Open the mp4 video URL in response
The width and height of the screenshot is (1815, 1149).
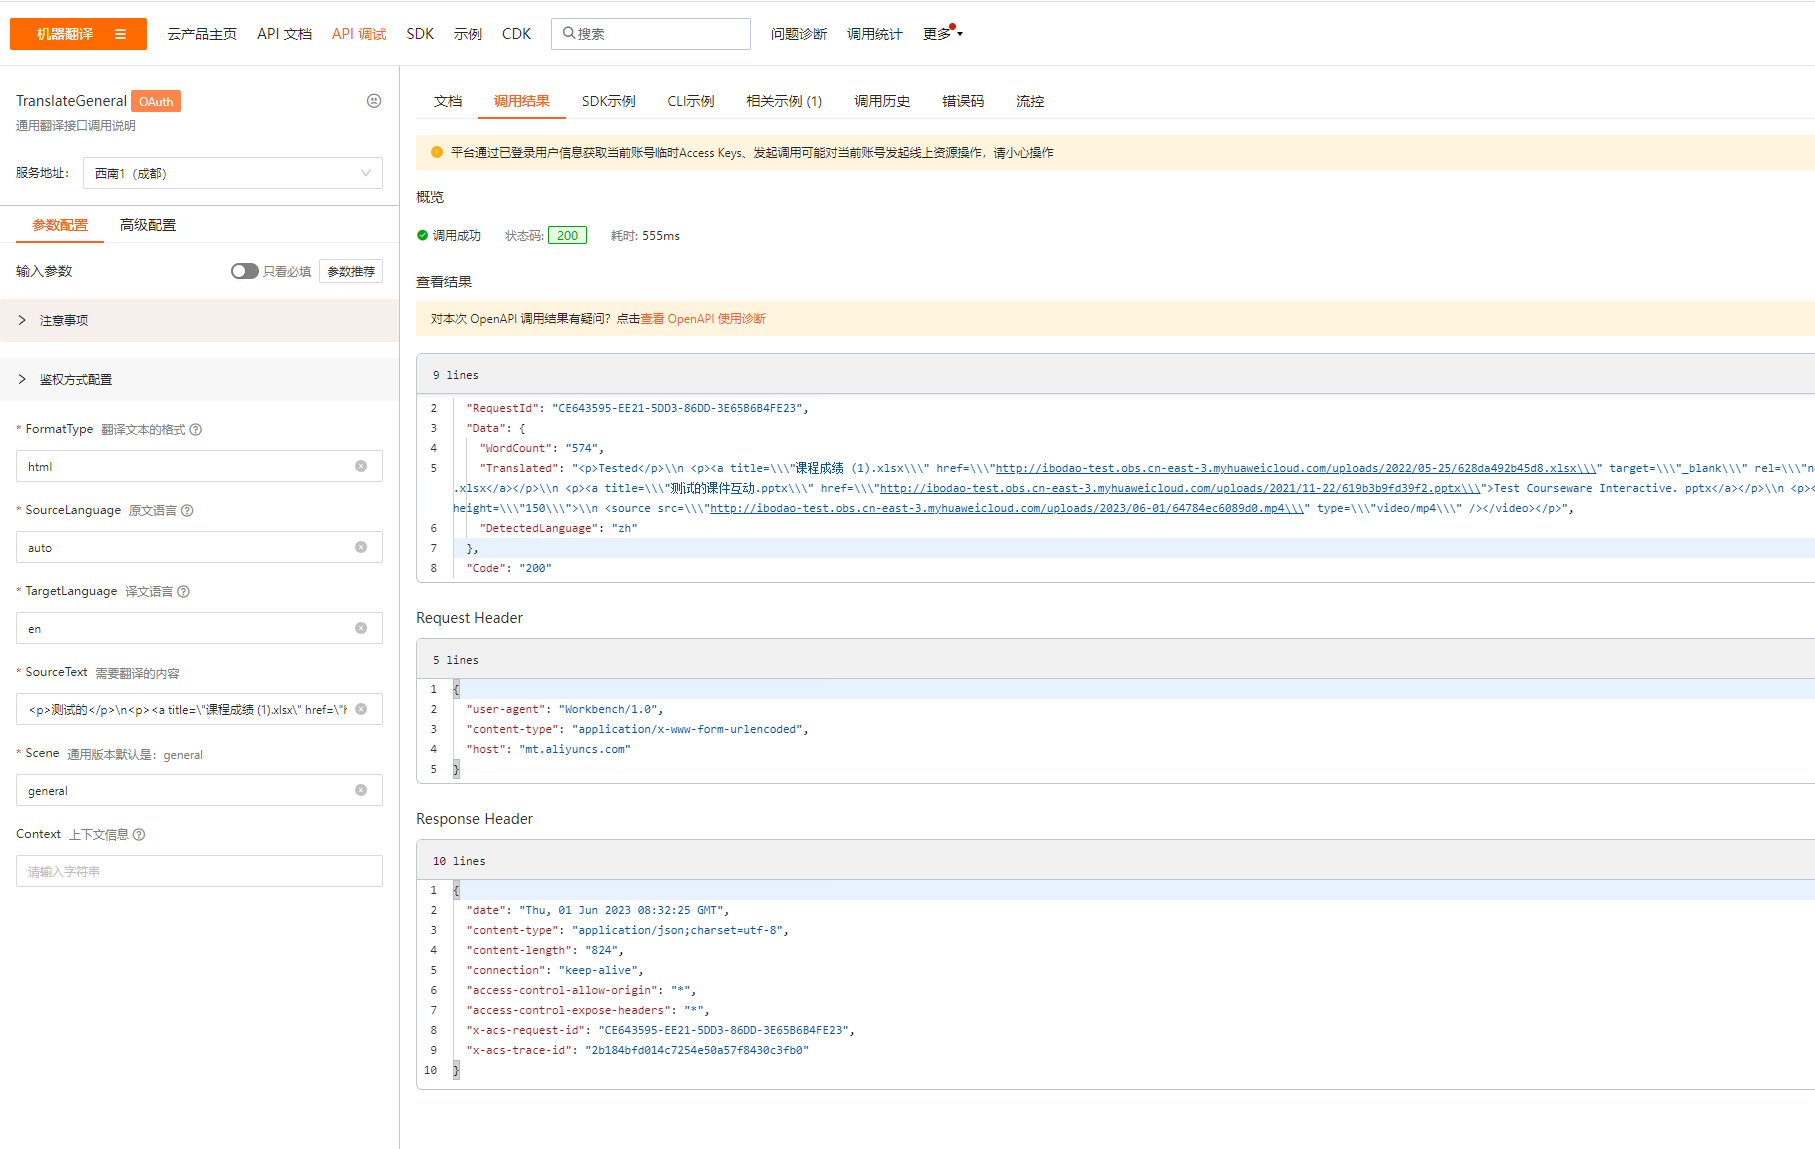coord(1007,508)
